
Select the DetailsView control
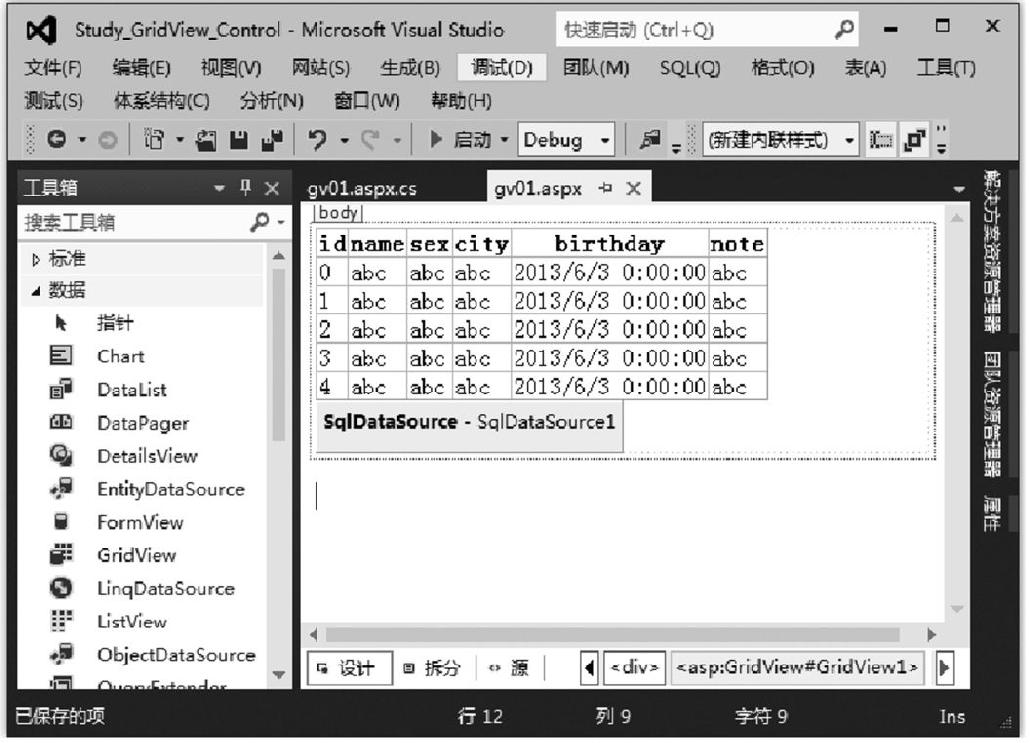coord(146,456)
